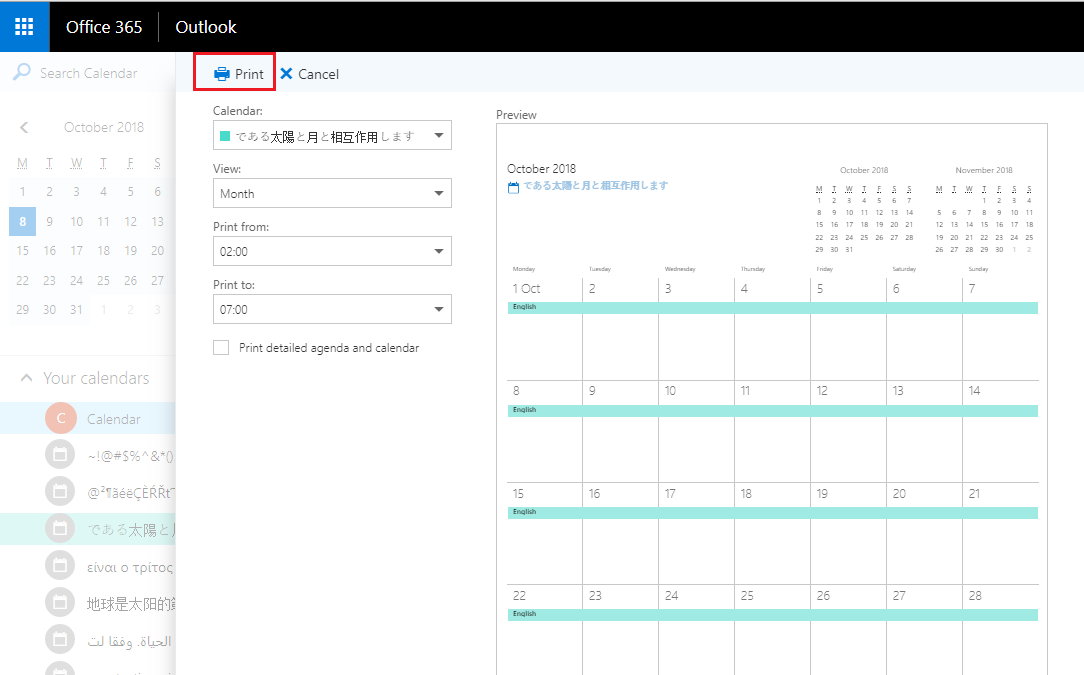Click the である太陽 calendar icon in sidebar
The height and width of the screenshot is (675, 1084).
point(60,529)
